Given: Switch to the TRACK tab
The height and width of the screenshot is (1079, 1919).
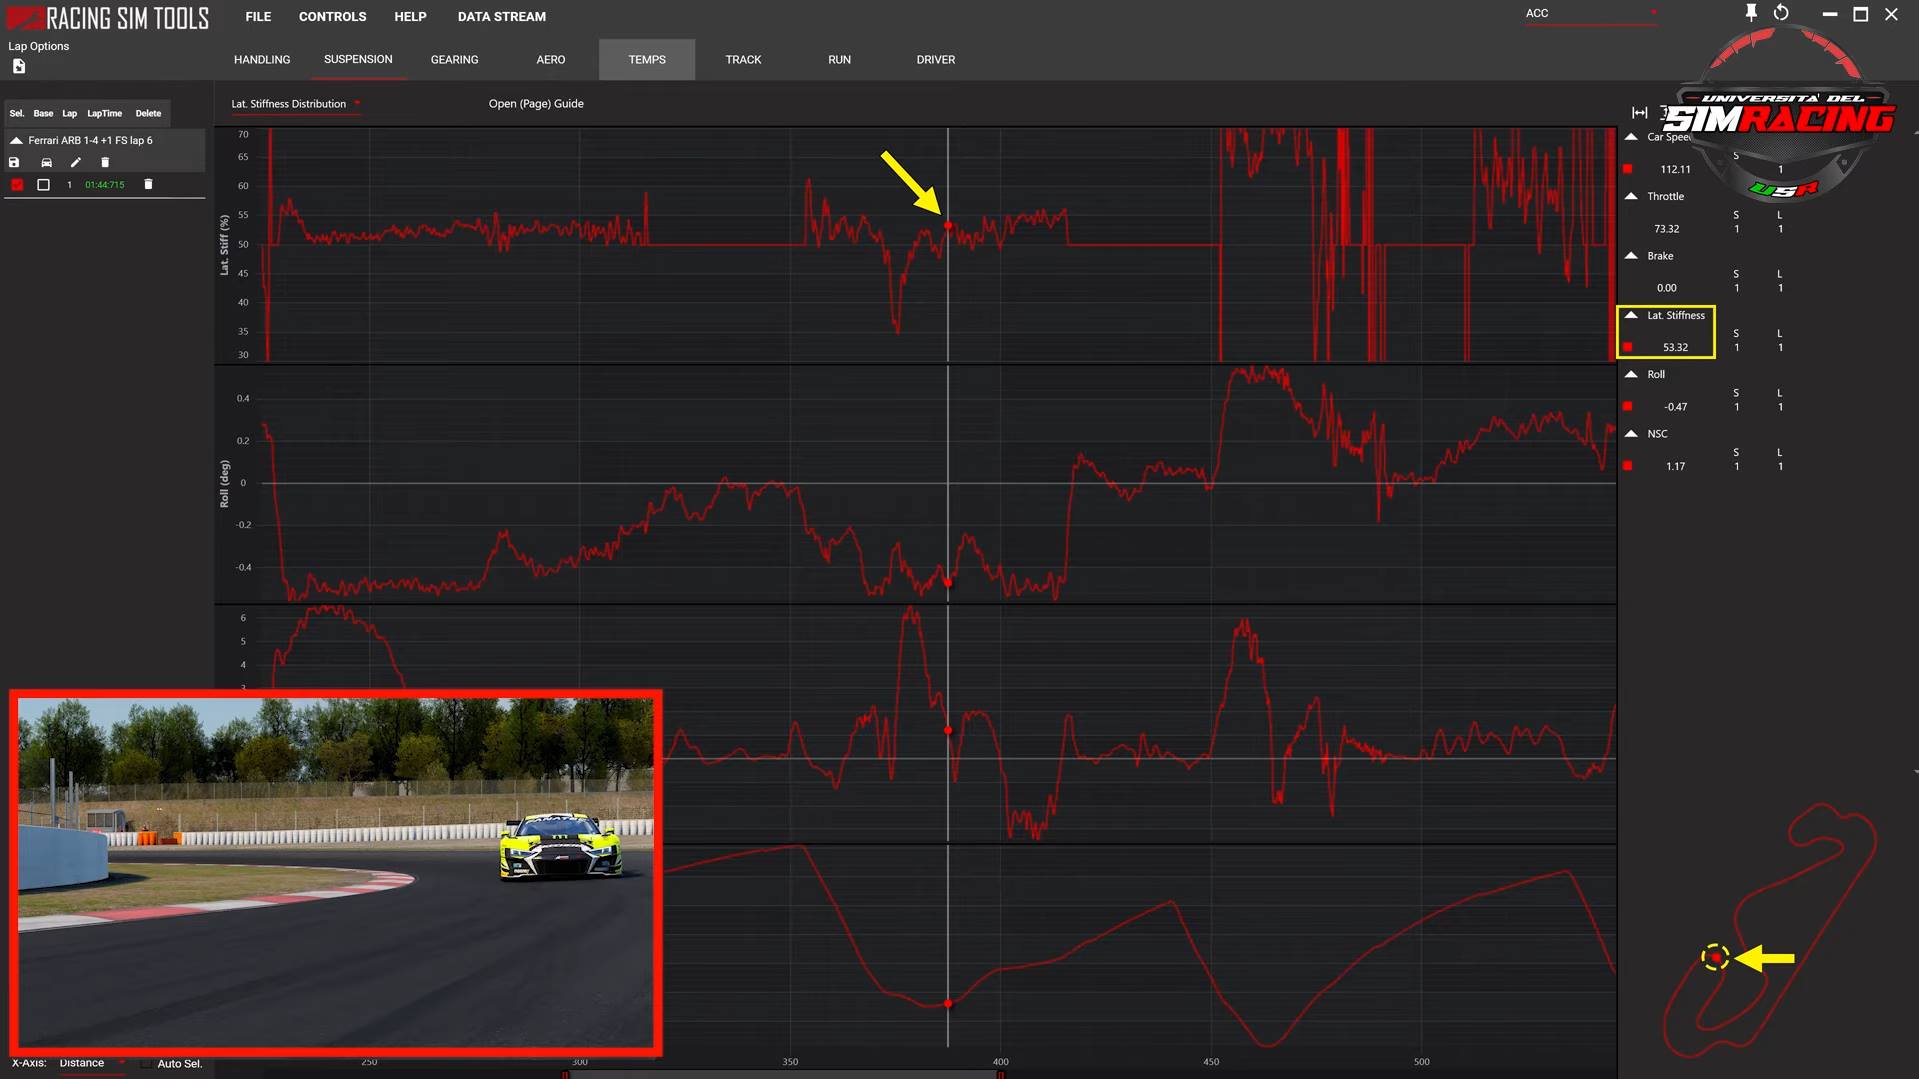Looking at the screenshot, I should tap(743, 59).
